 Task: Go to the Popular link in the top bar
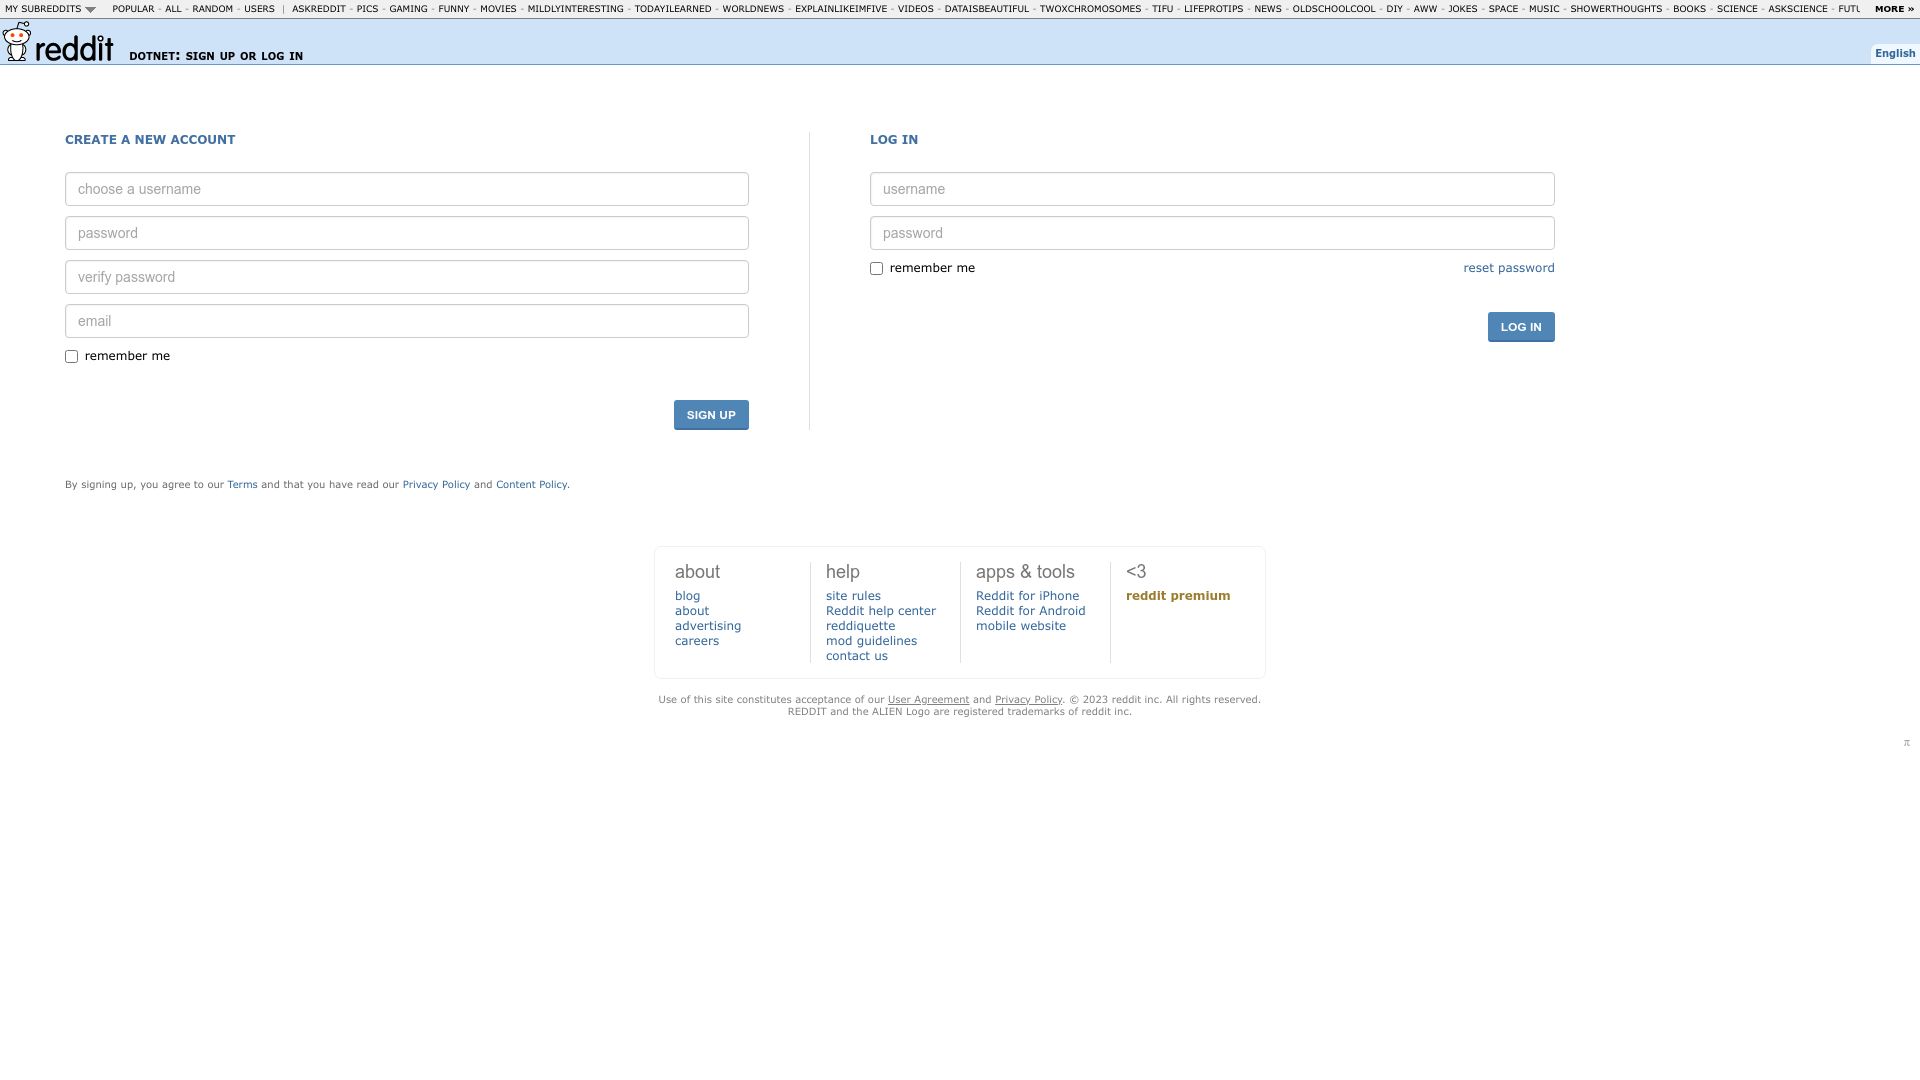[133, 9]
